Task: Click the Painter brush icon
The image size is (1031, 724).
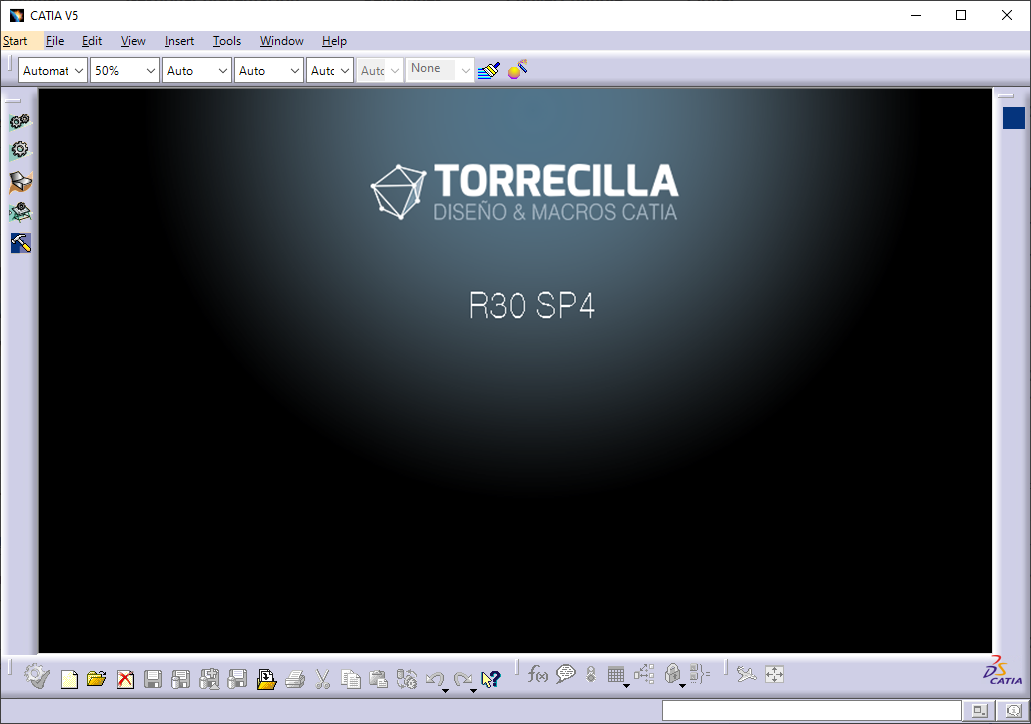Action: (x=489, y=70)
